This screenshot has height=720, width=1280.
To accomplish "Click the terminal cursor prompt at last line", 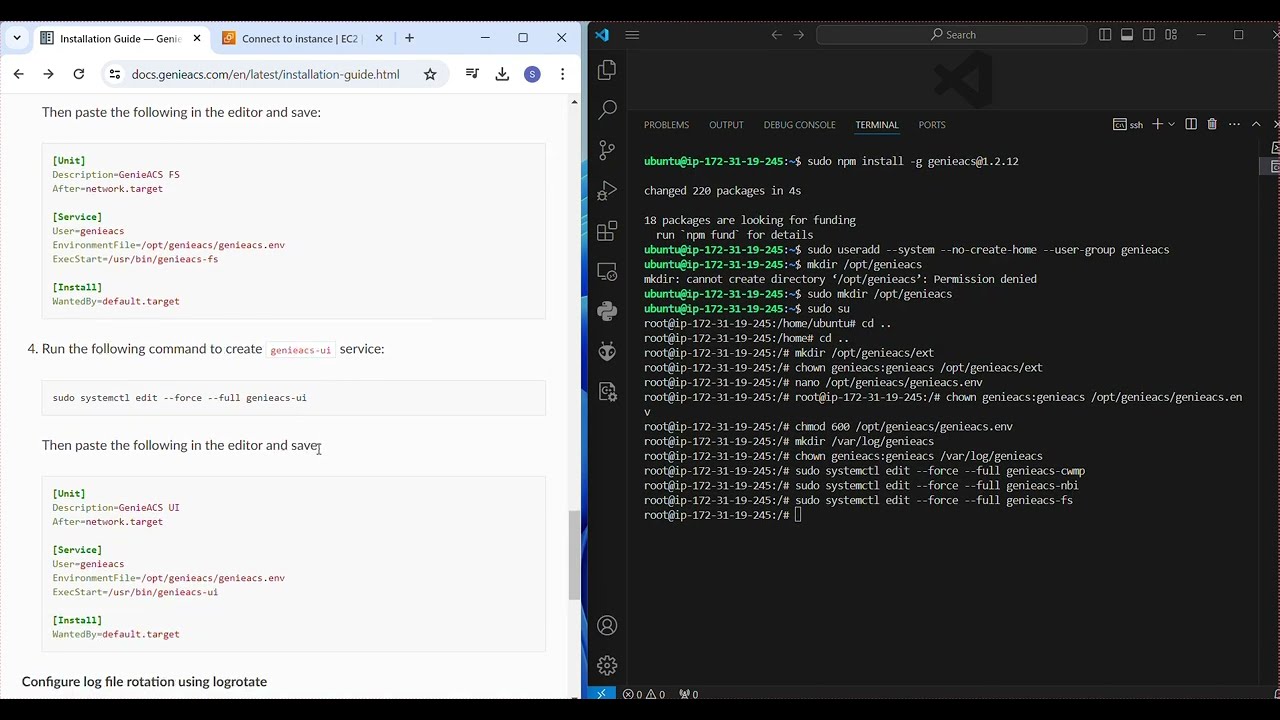I will click(798, 515).
